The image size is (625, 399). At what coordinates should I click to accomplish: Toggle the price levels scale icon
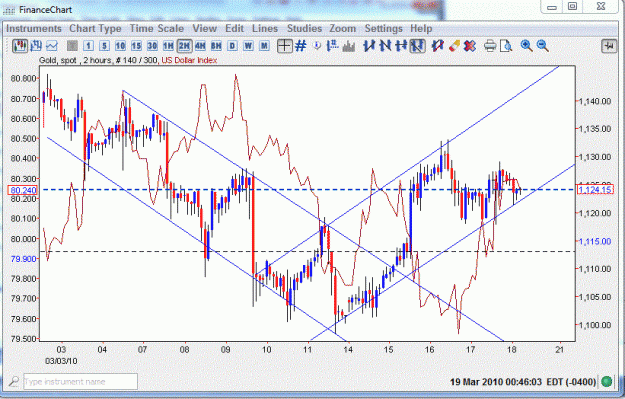332,46
